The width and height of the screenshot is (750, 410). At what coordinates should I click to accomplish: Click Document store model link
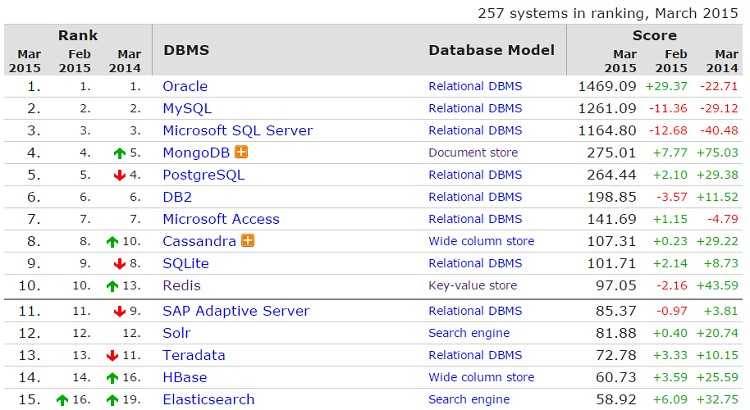point(473,153)
